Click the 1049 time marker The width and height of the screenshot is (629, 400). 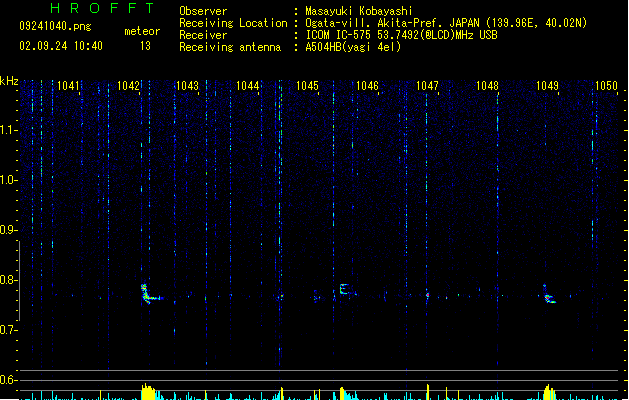(x=547, y=85)
